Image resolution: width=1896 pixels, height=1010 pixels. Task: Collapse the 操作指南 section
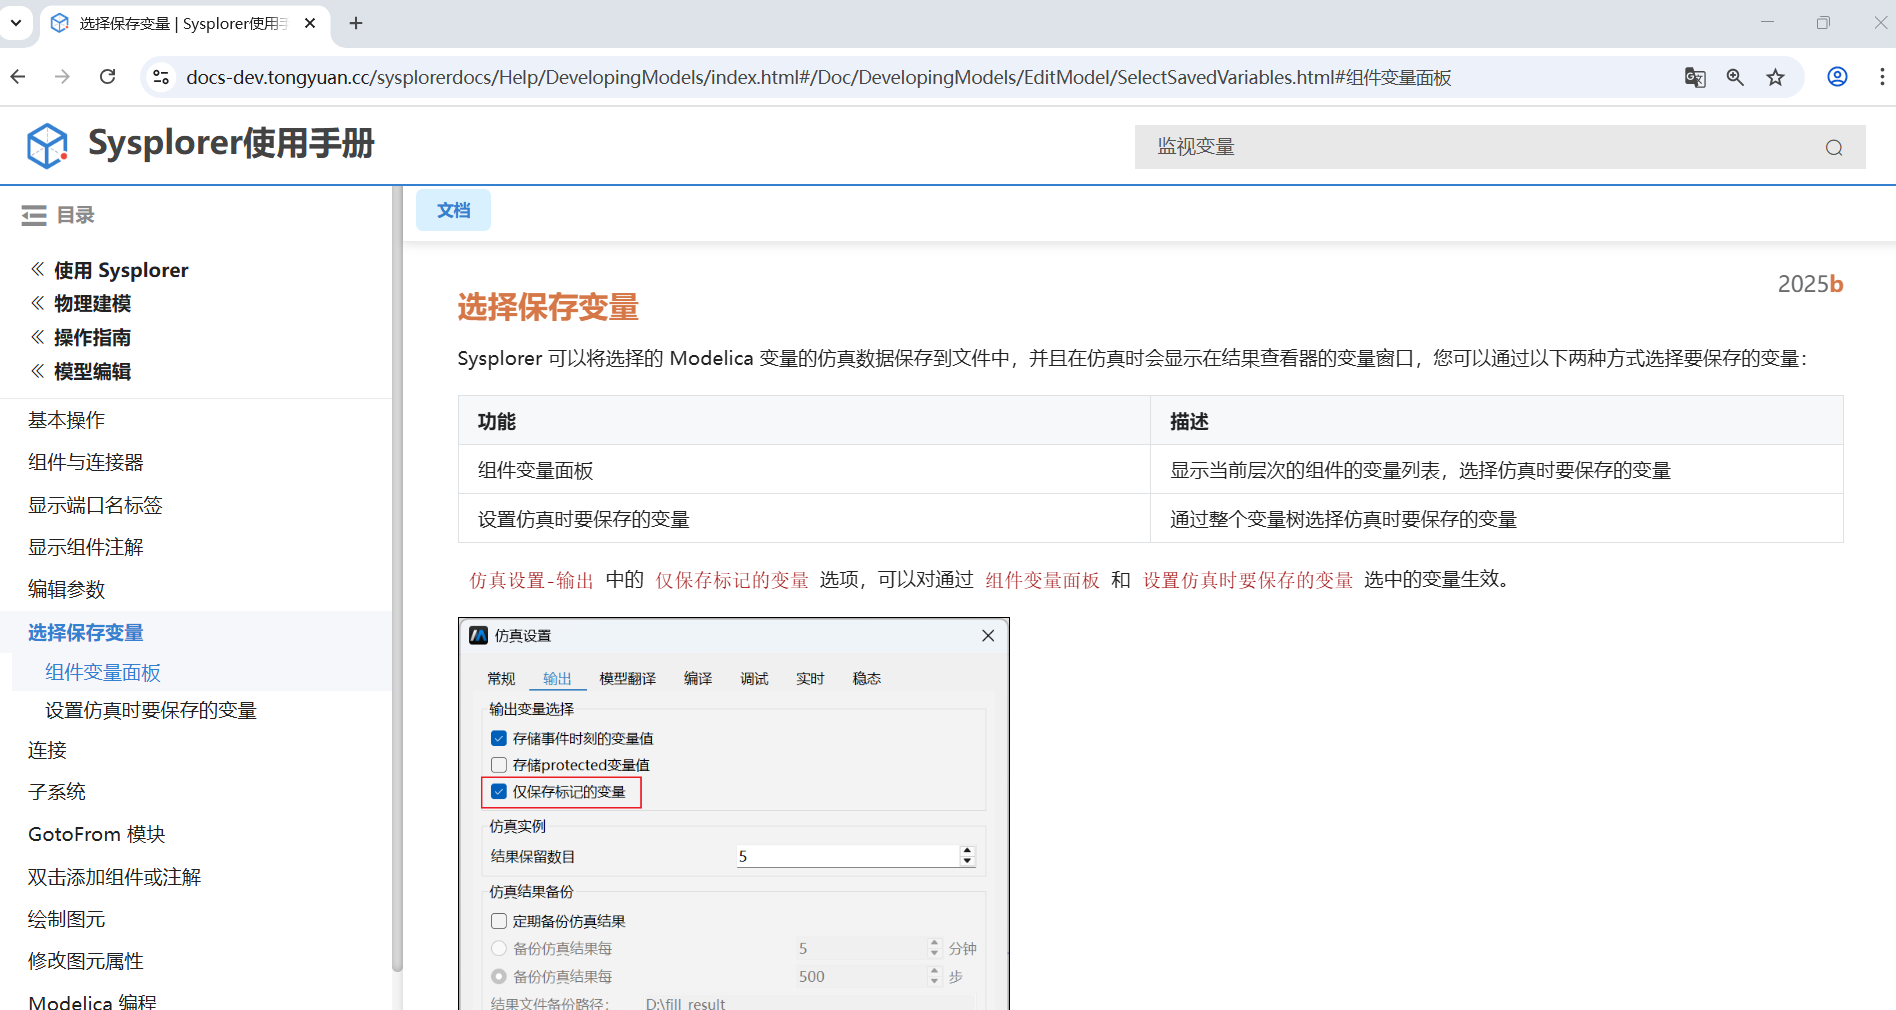click(38, 337)
